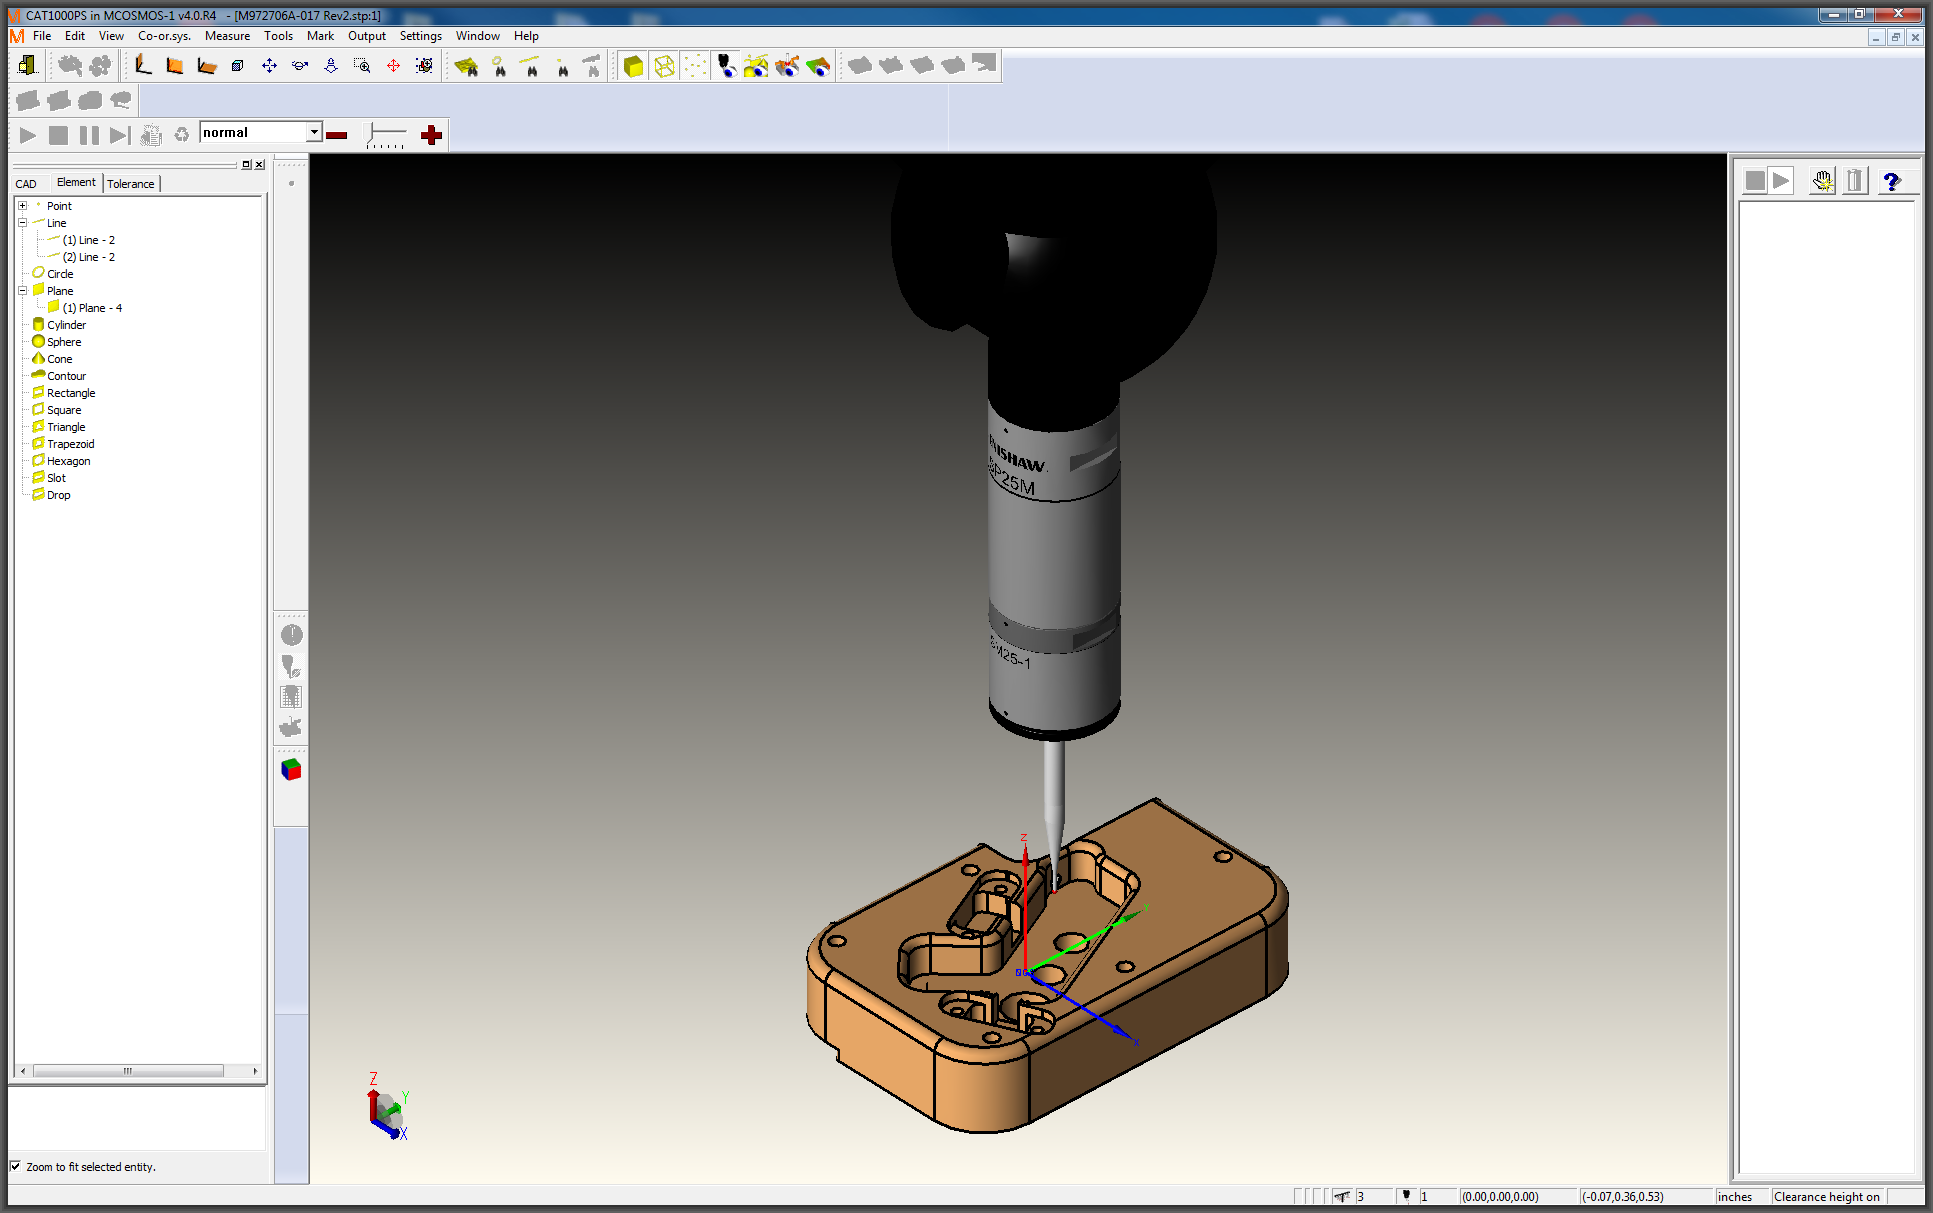
Task: Open the blue question mark help
Action: [x=1891, y=181]
